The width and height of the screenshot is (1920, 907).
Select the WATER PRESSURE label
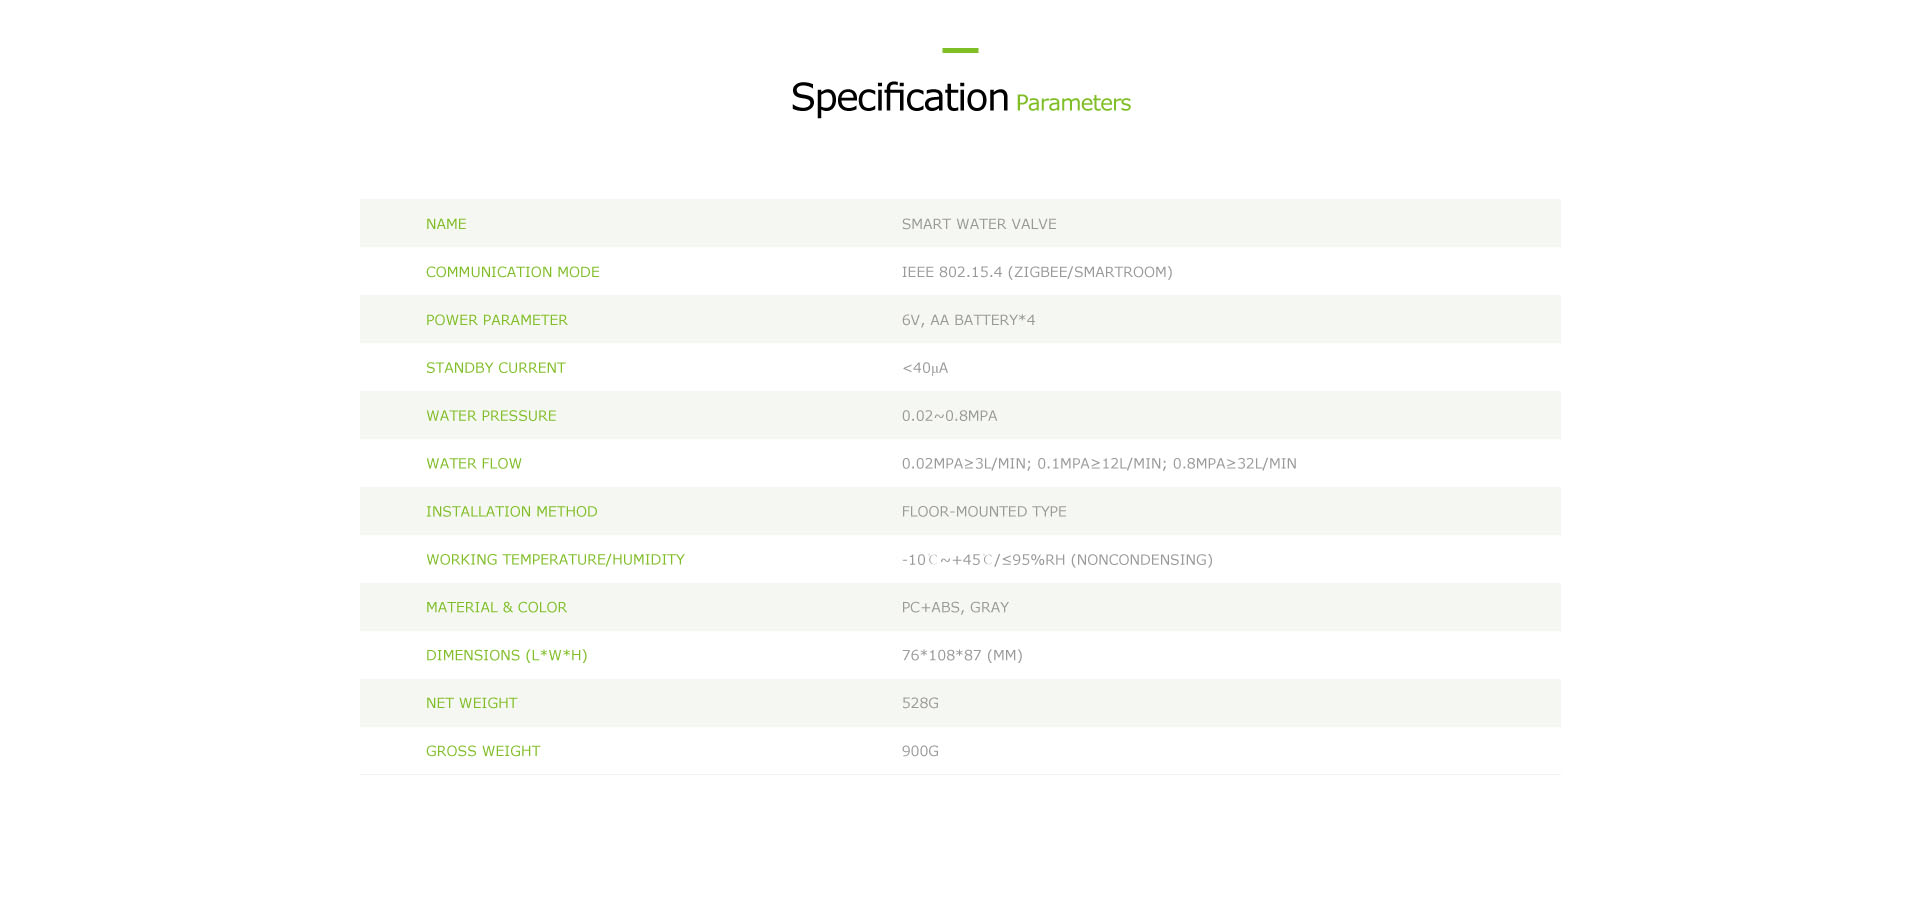click(x=491, y=416)
